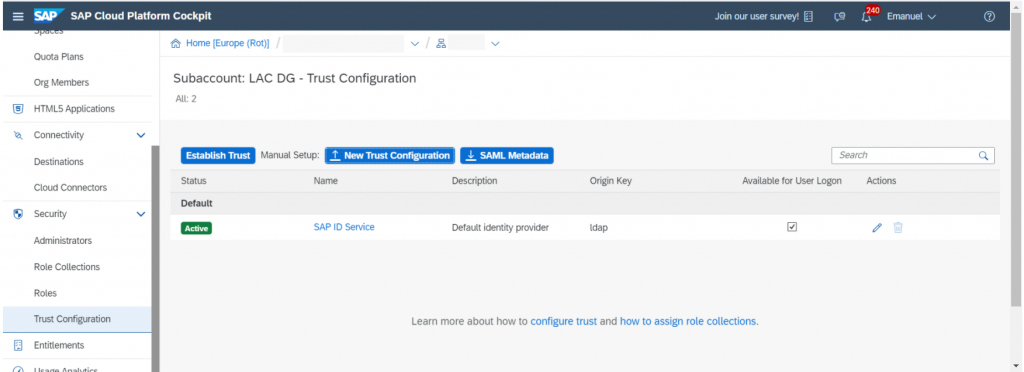Click the subaccount hierarchy icon
Screen dimensions: 1024x372
tap(441, 44)
